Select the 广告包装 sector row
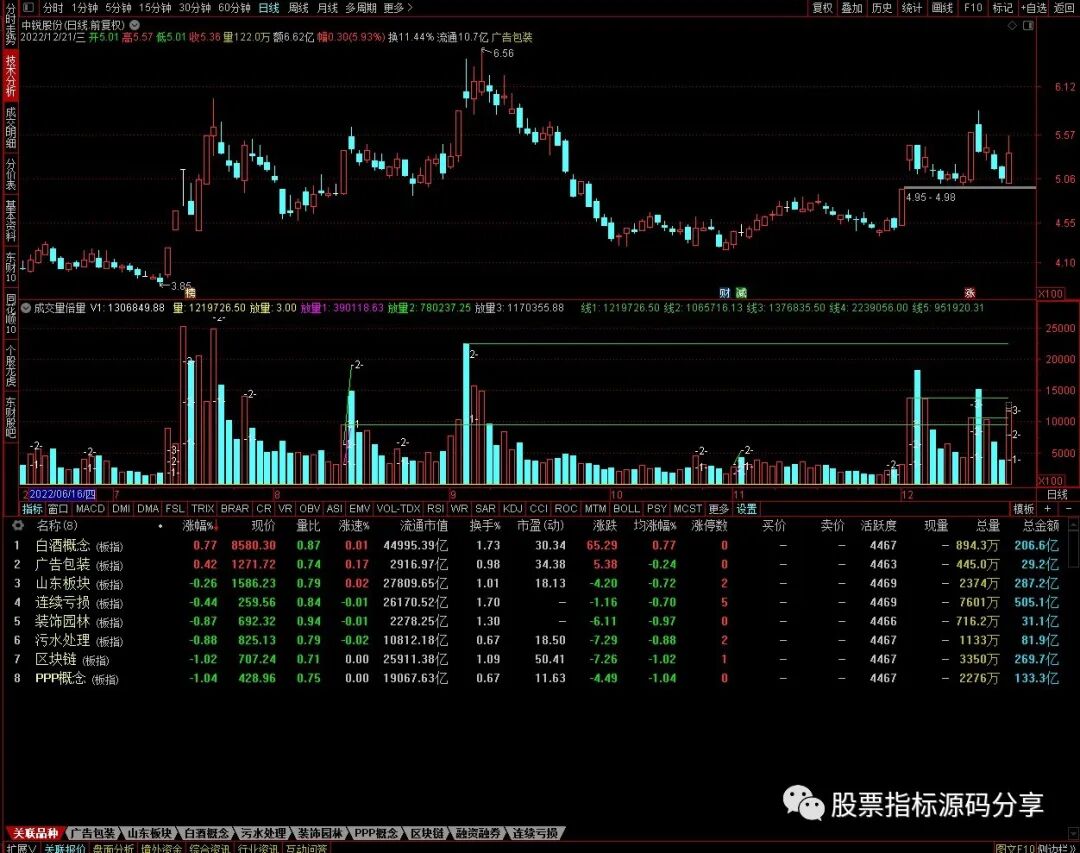Screen dimensions: 1080x853 (x=537, y=564)
